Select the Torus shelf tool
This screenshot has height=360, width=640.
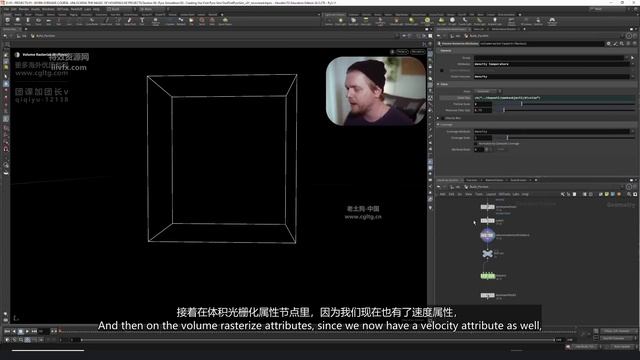pyautogui.click(x=38, y=21)
